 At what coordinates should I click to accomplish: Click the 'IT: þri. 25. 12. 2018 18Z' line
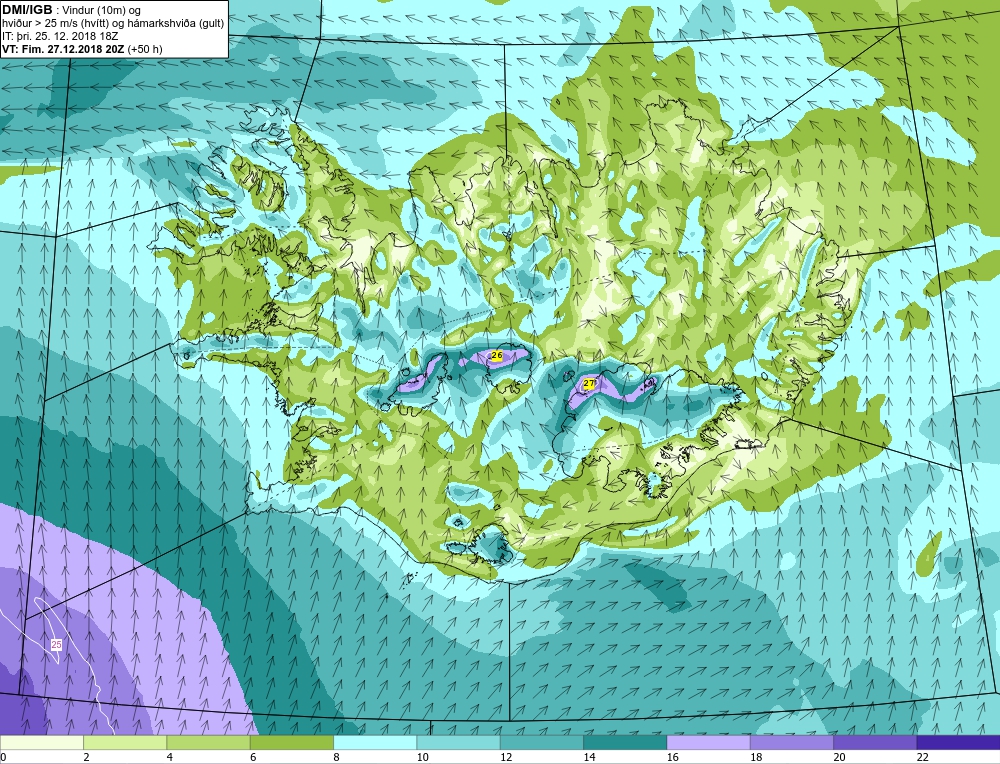coord(60,36)
